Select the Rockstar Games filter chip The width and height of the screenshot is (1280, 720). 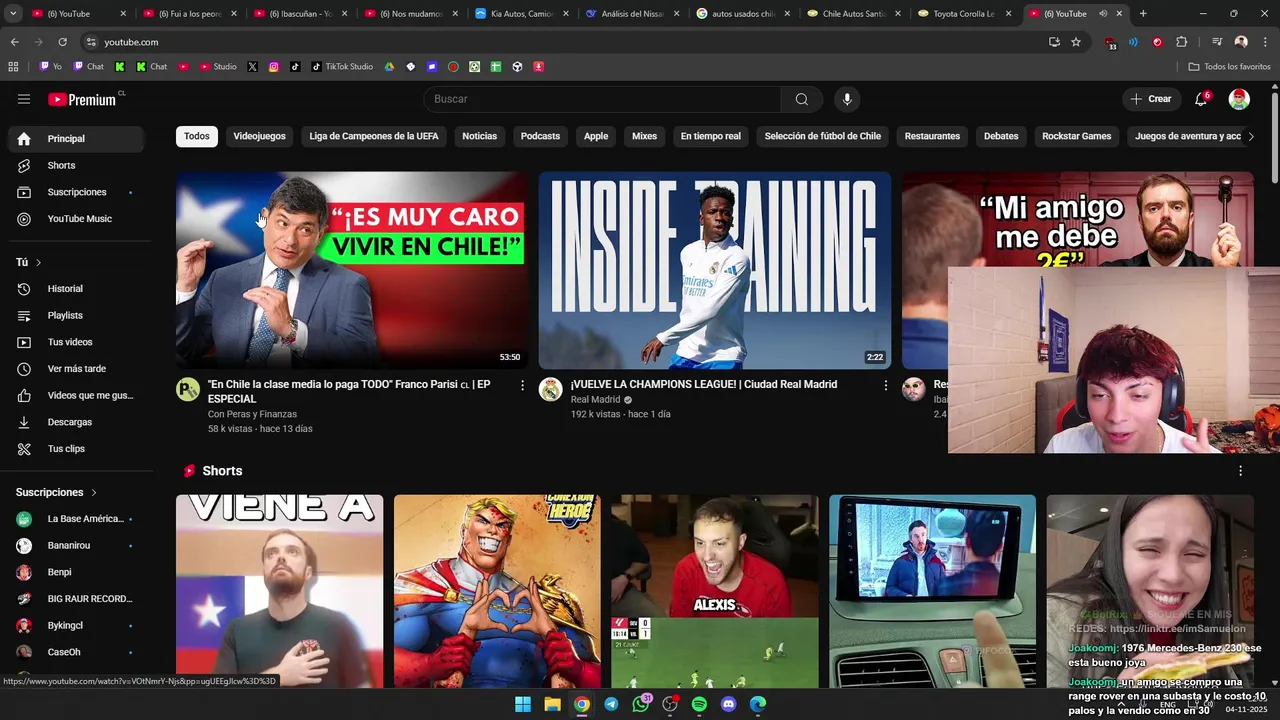1077,136
